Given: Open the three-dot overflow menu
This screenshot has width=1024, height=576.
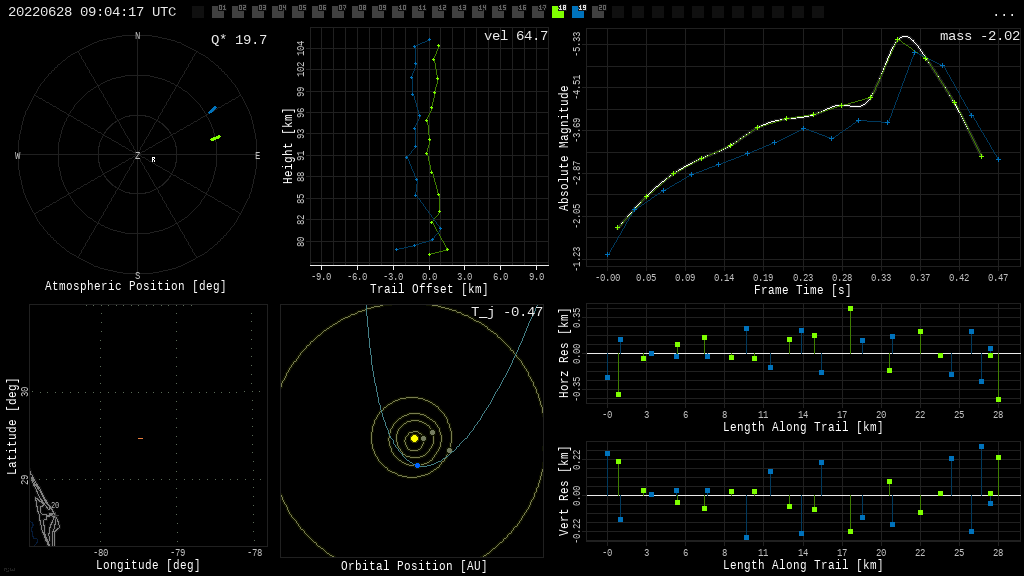Looking at the screenshot, I should point(1003,13).
